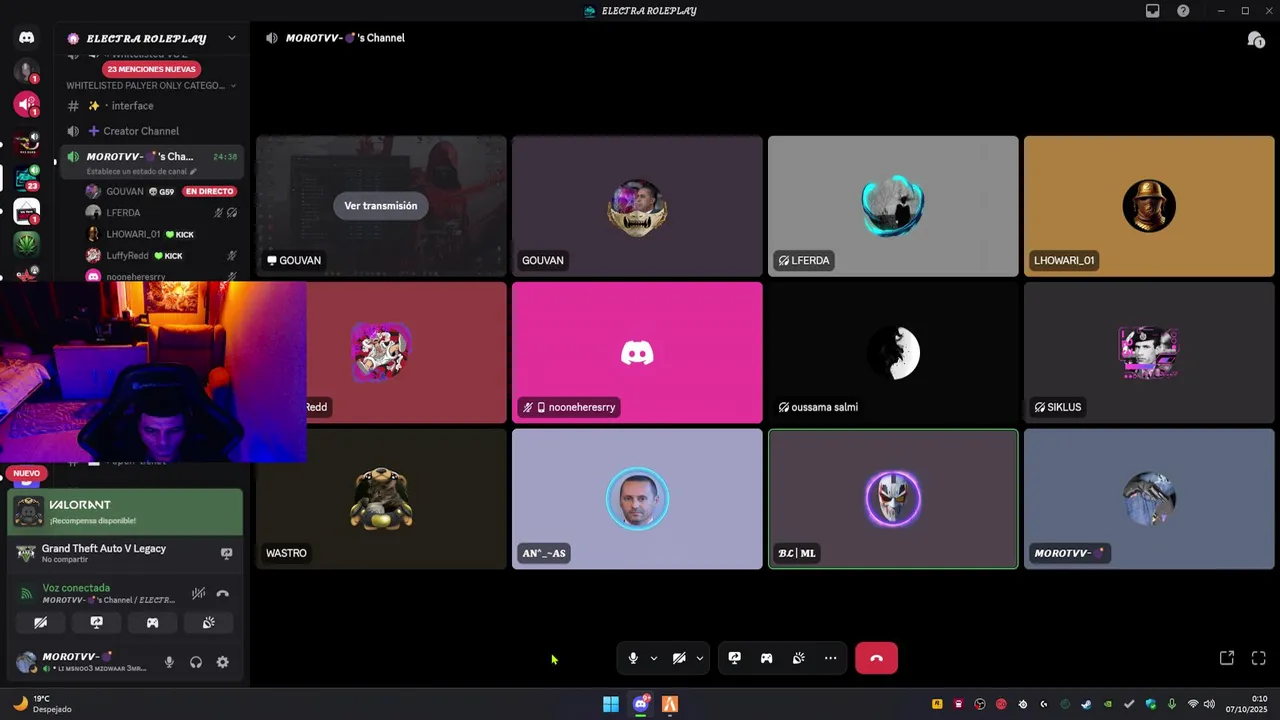Screen dimensions: 1280x720
Task: Select GOUVAN in voice member list
Action: 160,191
